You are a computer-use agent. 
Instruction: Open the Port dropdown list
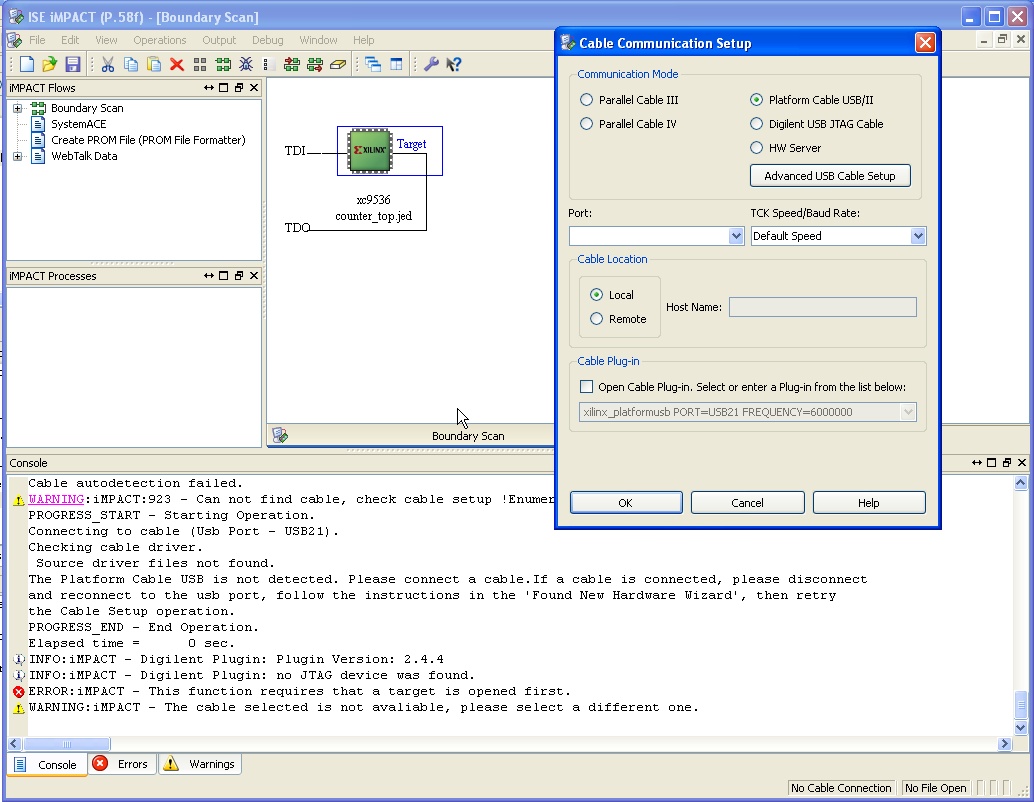736,236
